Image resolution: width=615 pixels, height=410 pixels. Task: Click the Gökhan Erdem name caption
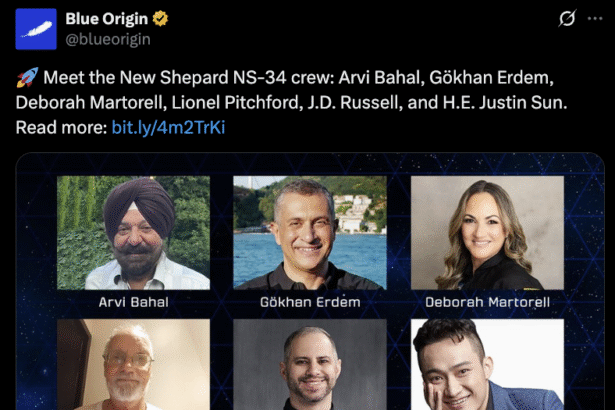(x=310, y=302)
